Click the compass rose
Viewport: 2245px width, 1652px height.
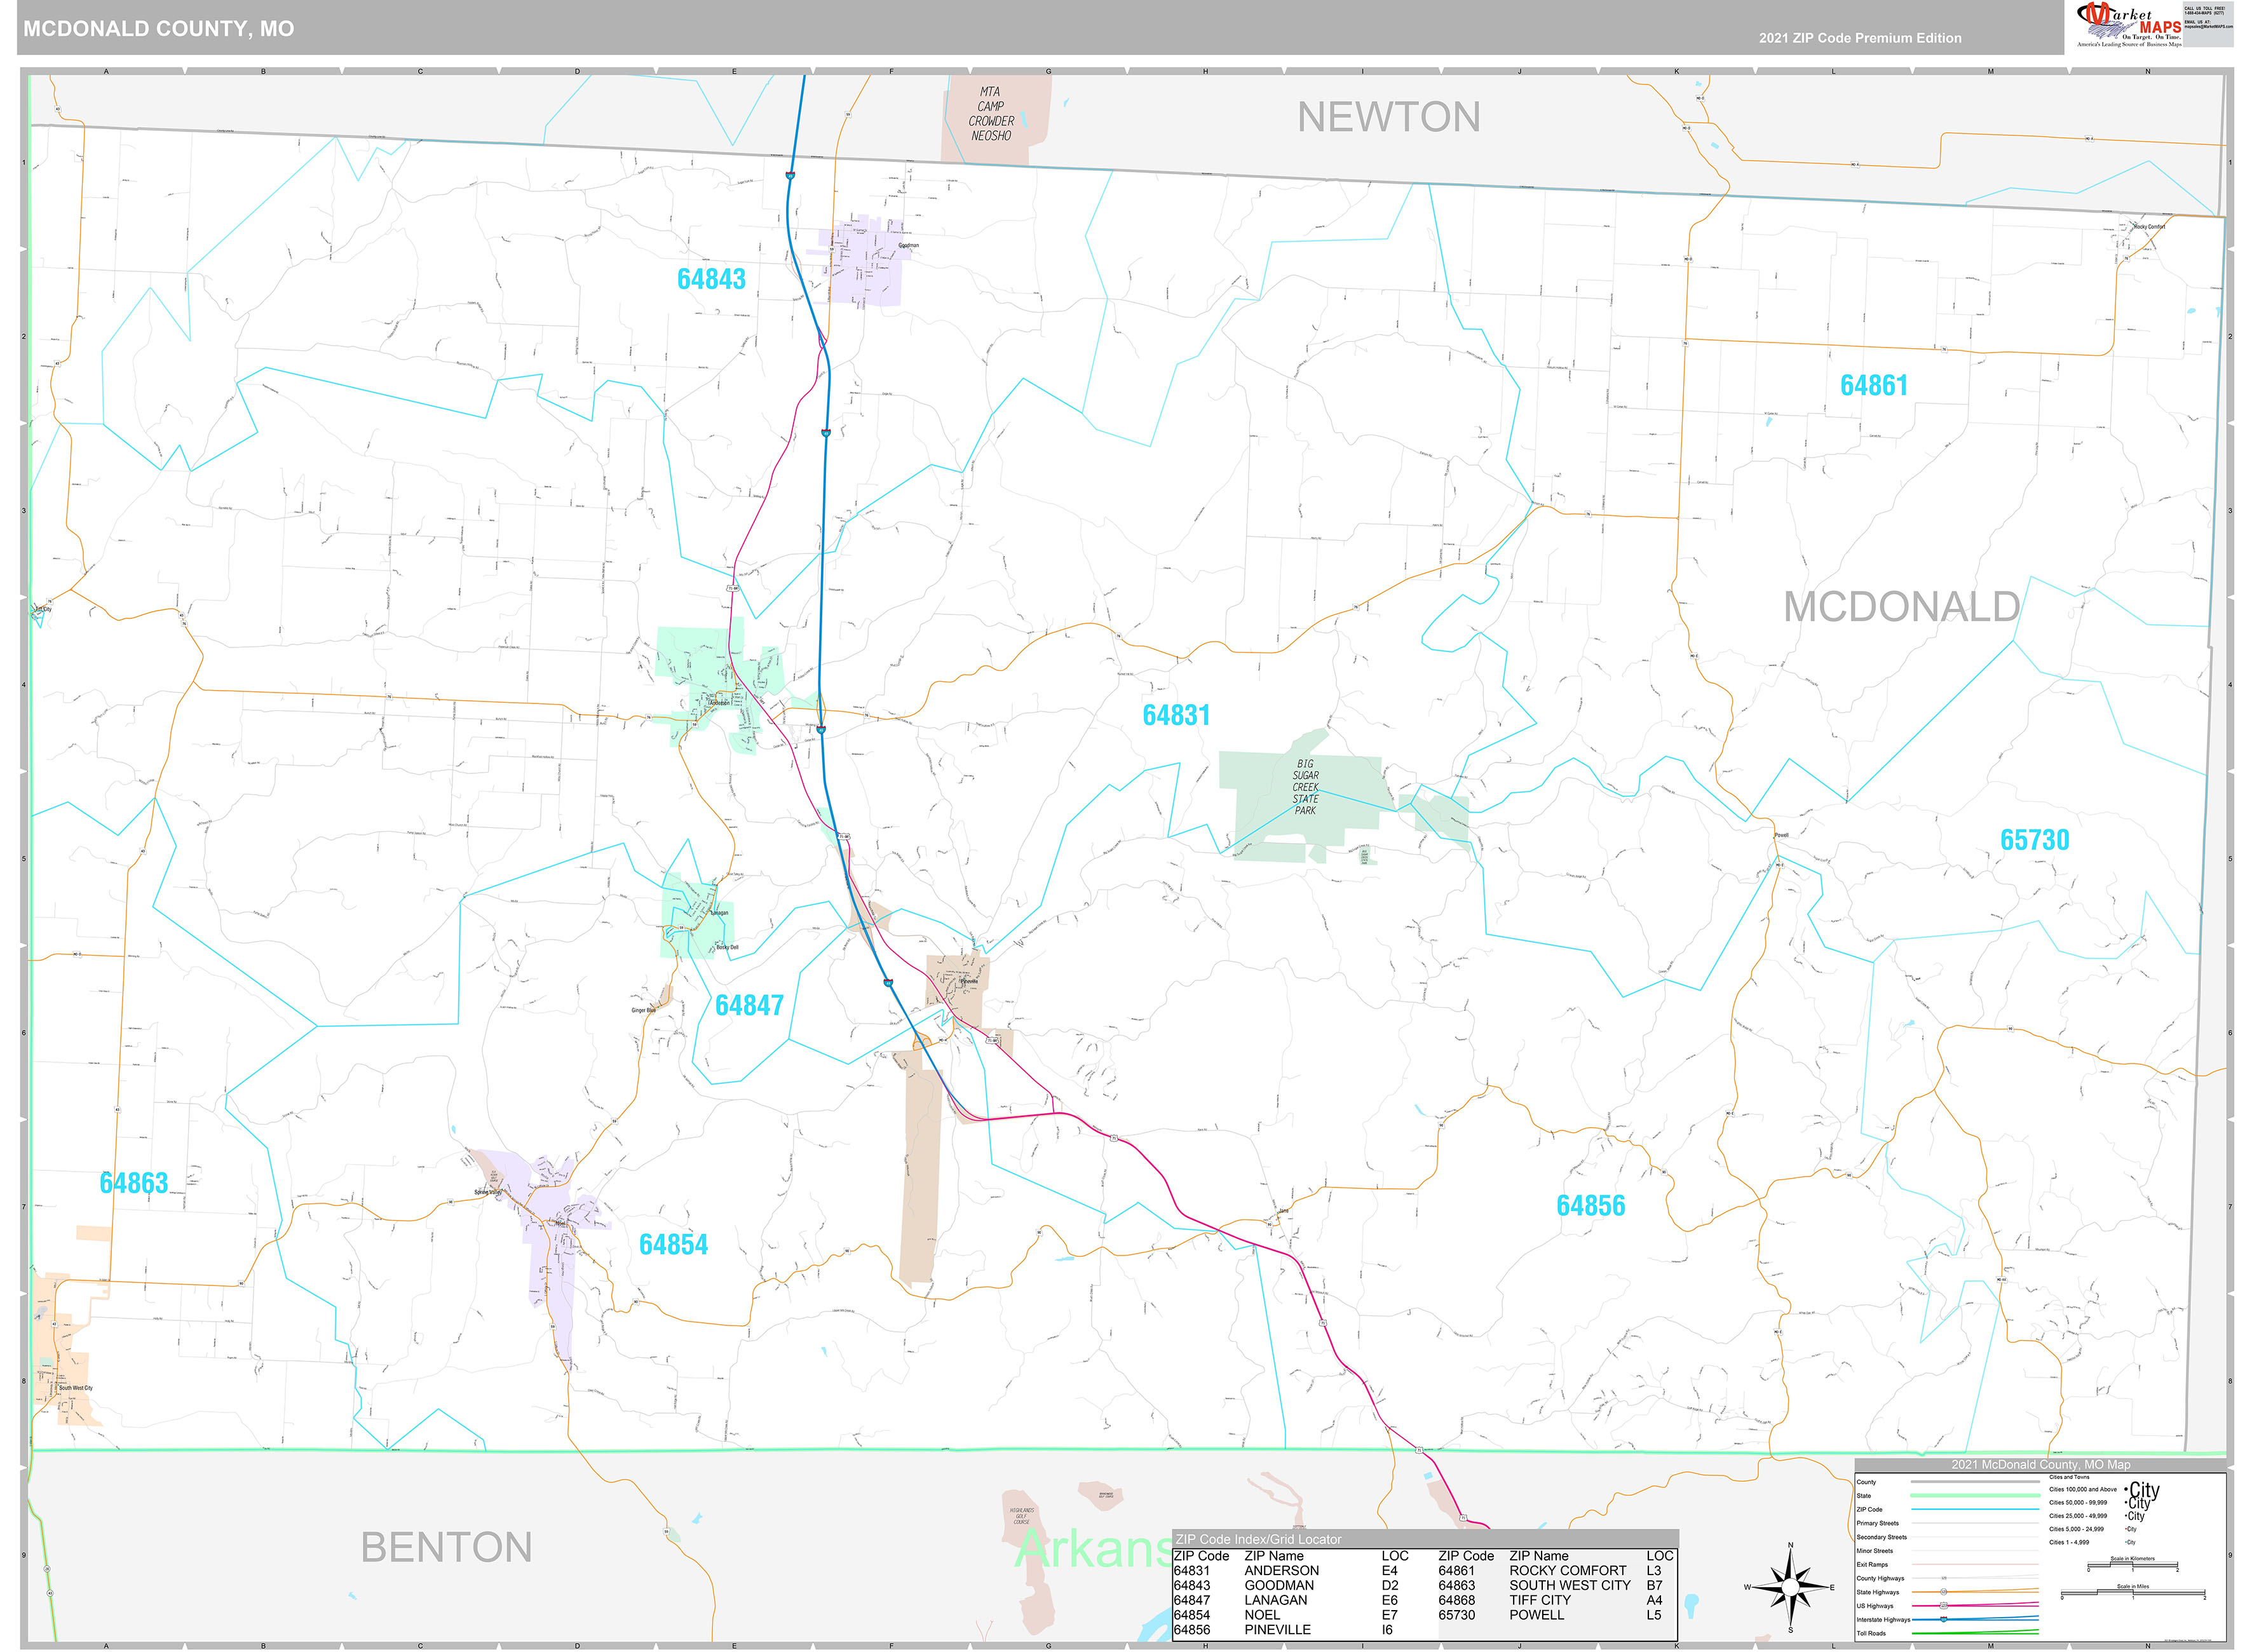pyautogui.click(x=1790, y=1587)
